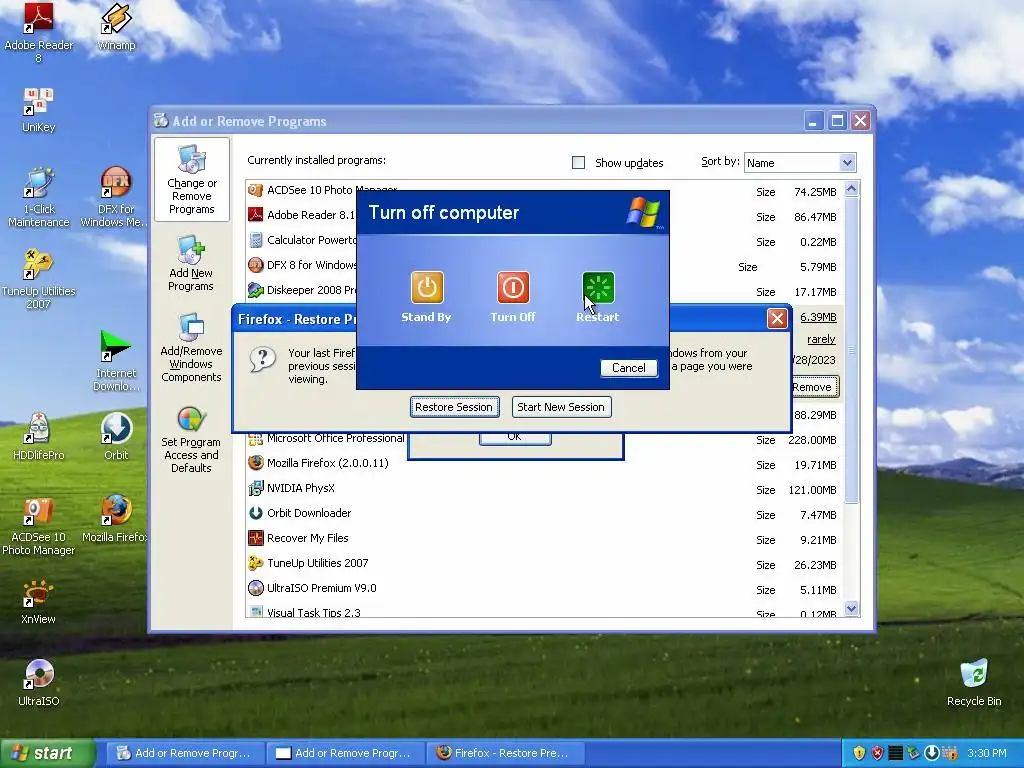1024x768 pixels.
Task: Select Change or Remove Programs sidebar icon
Action: [x=192, y=180]
